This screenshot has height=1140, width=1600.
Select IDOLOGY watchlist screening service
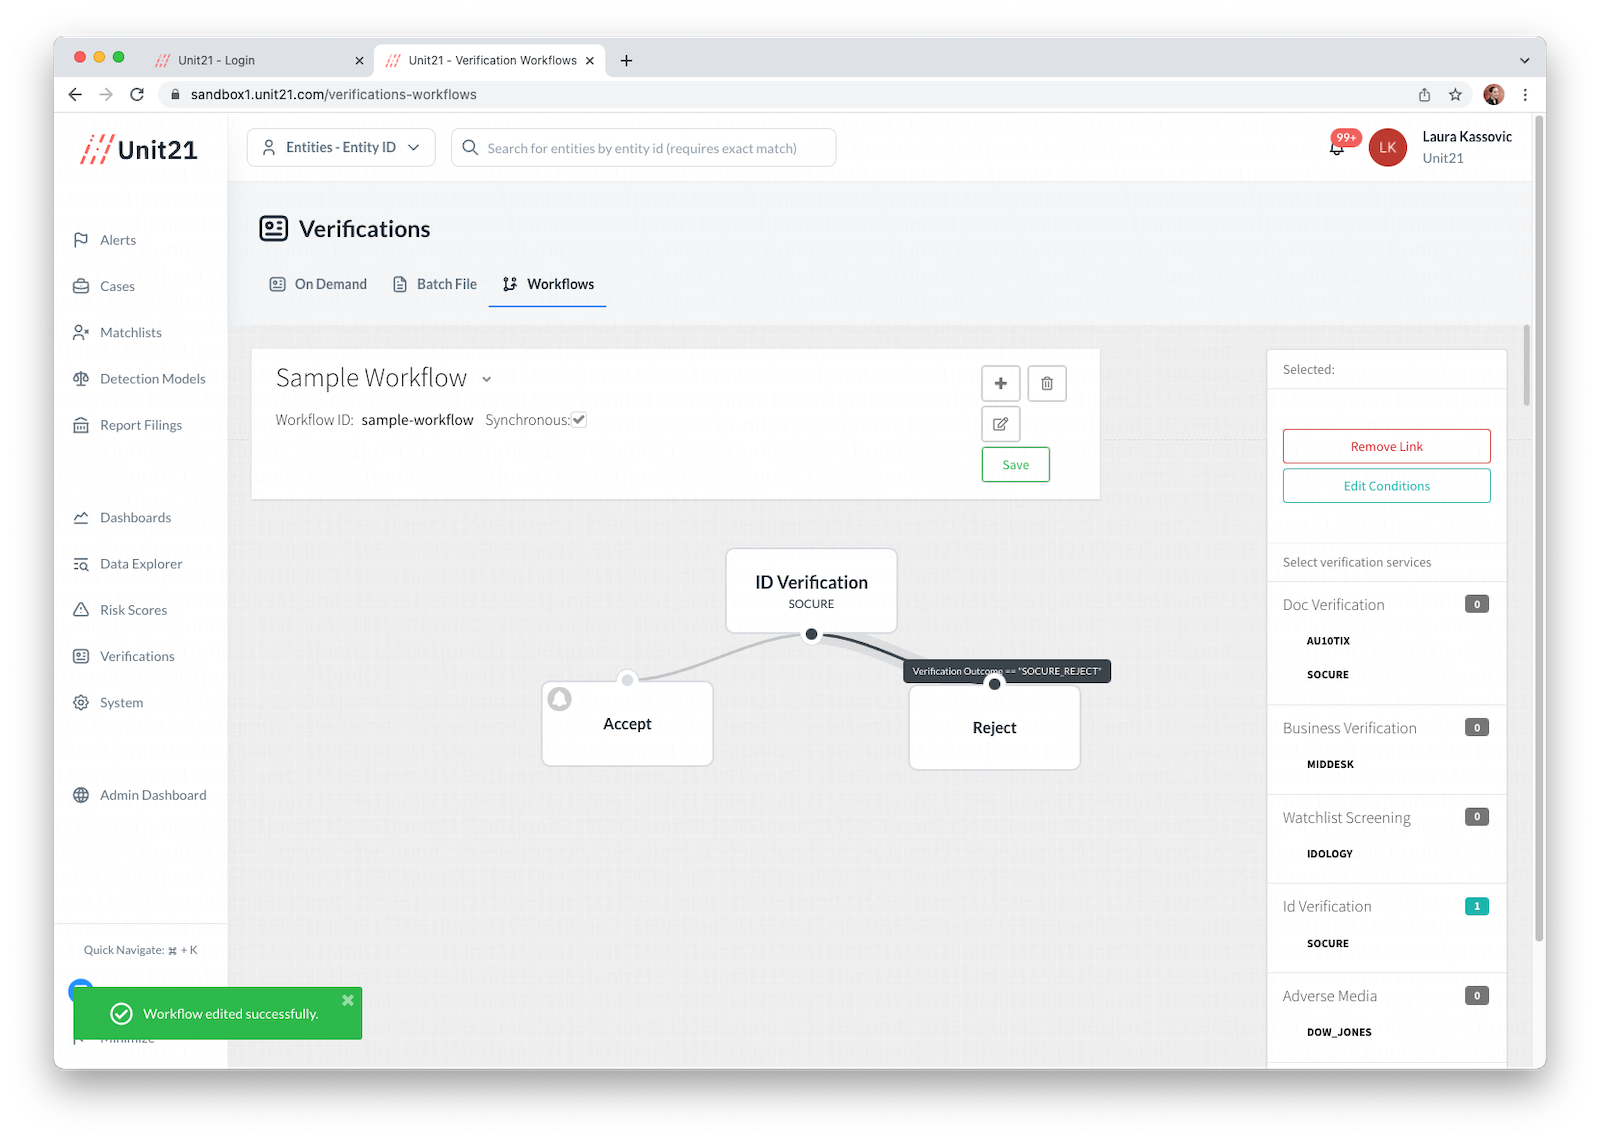1330,854
